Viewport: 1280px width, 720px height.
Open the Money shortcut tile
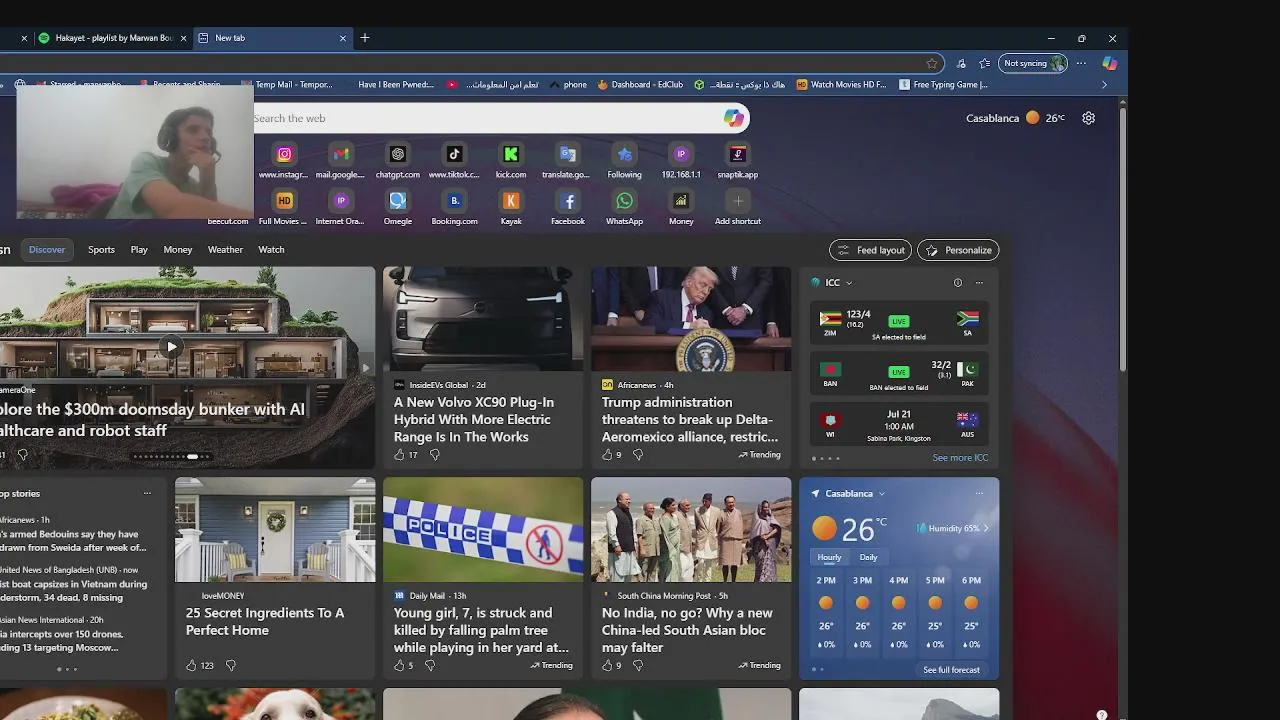(681, 201)
